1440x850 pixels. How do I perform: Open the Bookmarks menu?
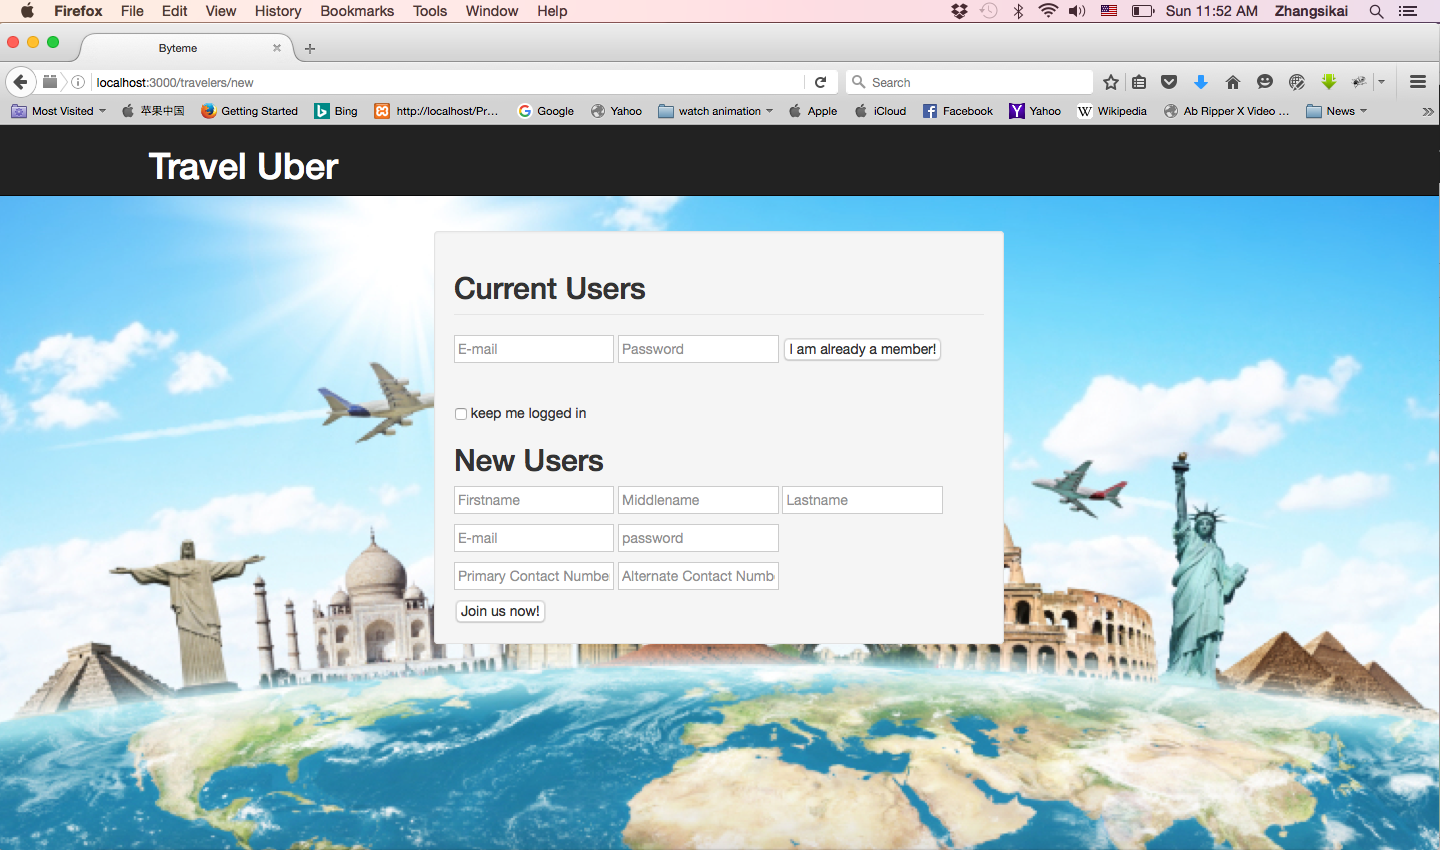coord(357,11)
